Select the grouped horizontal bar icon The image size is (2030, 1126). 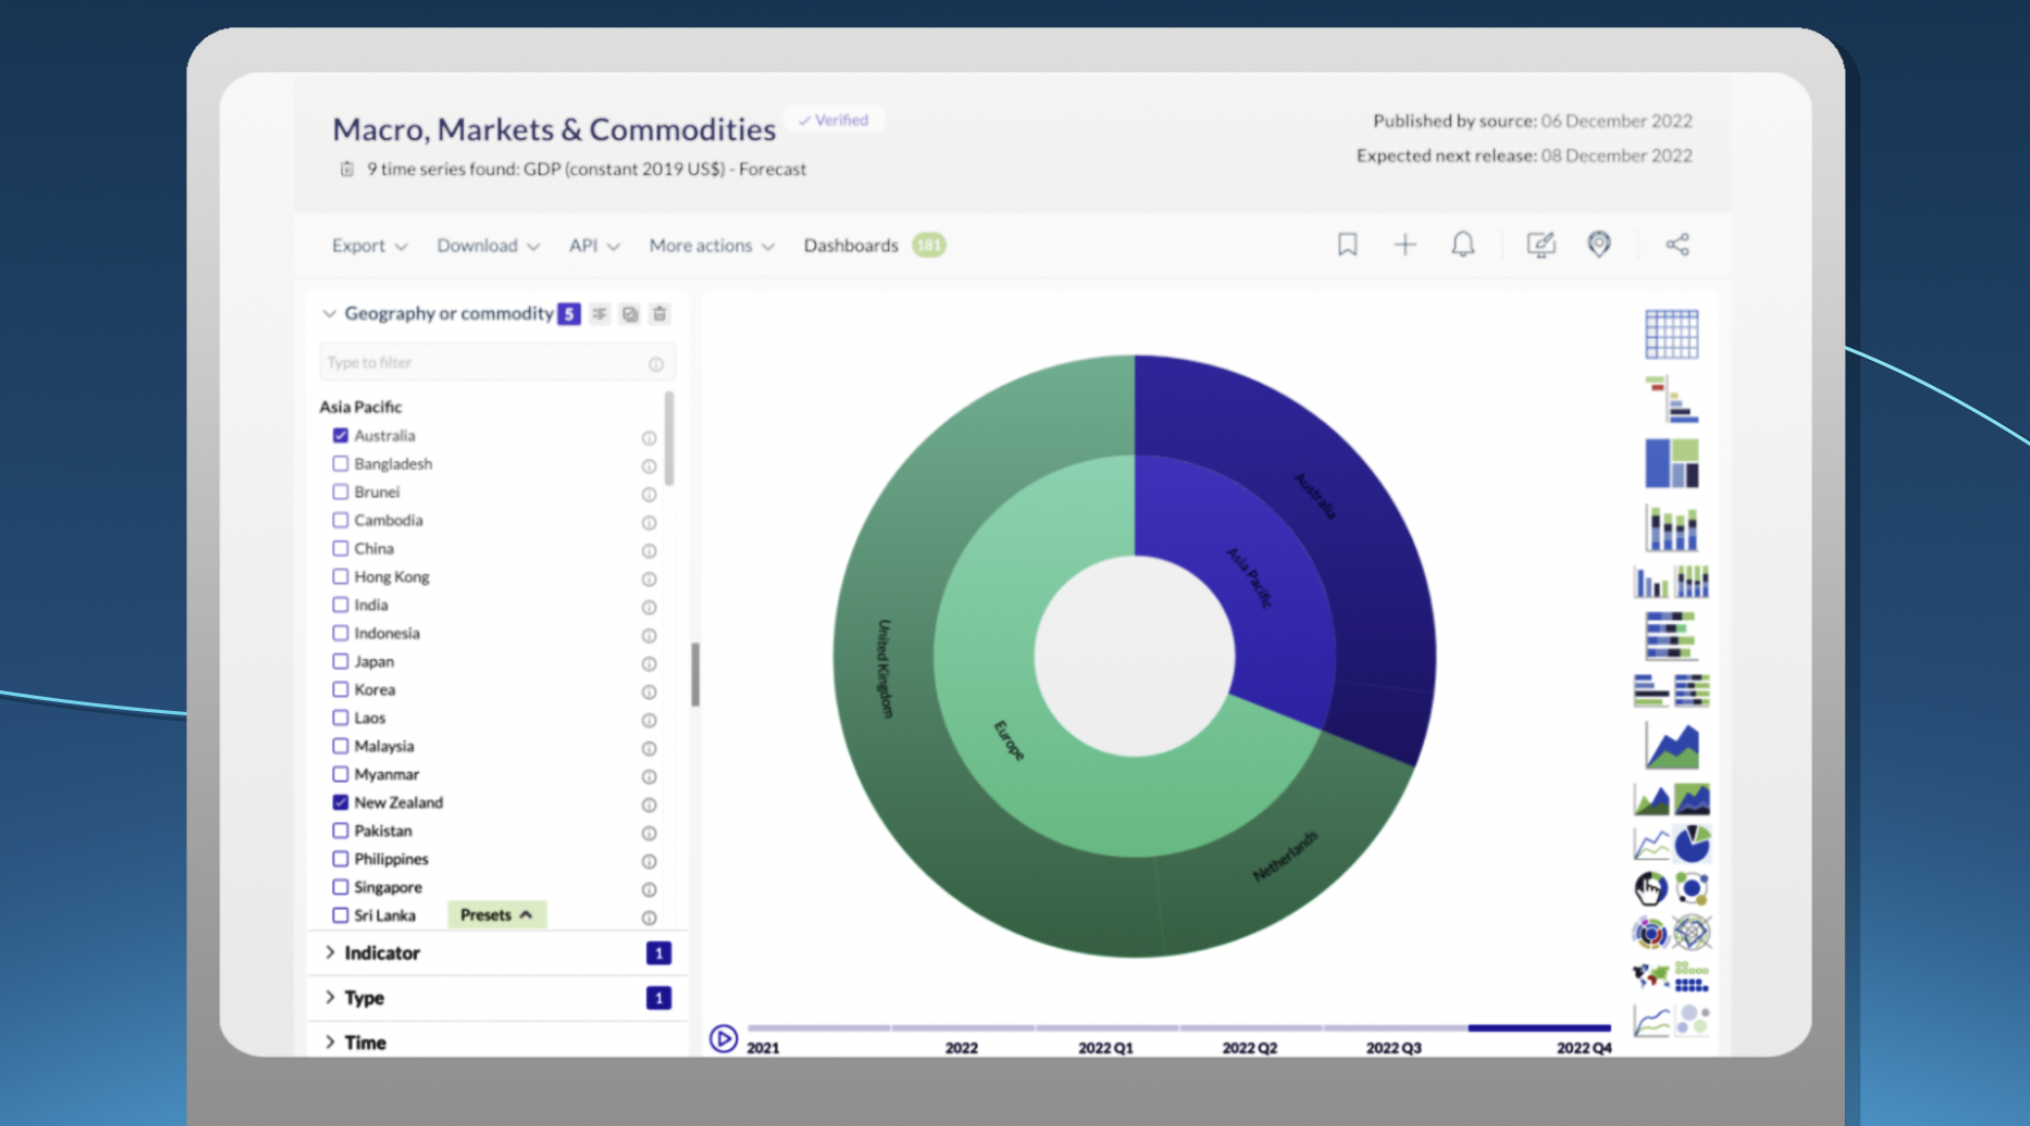1651,691
